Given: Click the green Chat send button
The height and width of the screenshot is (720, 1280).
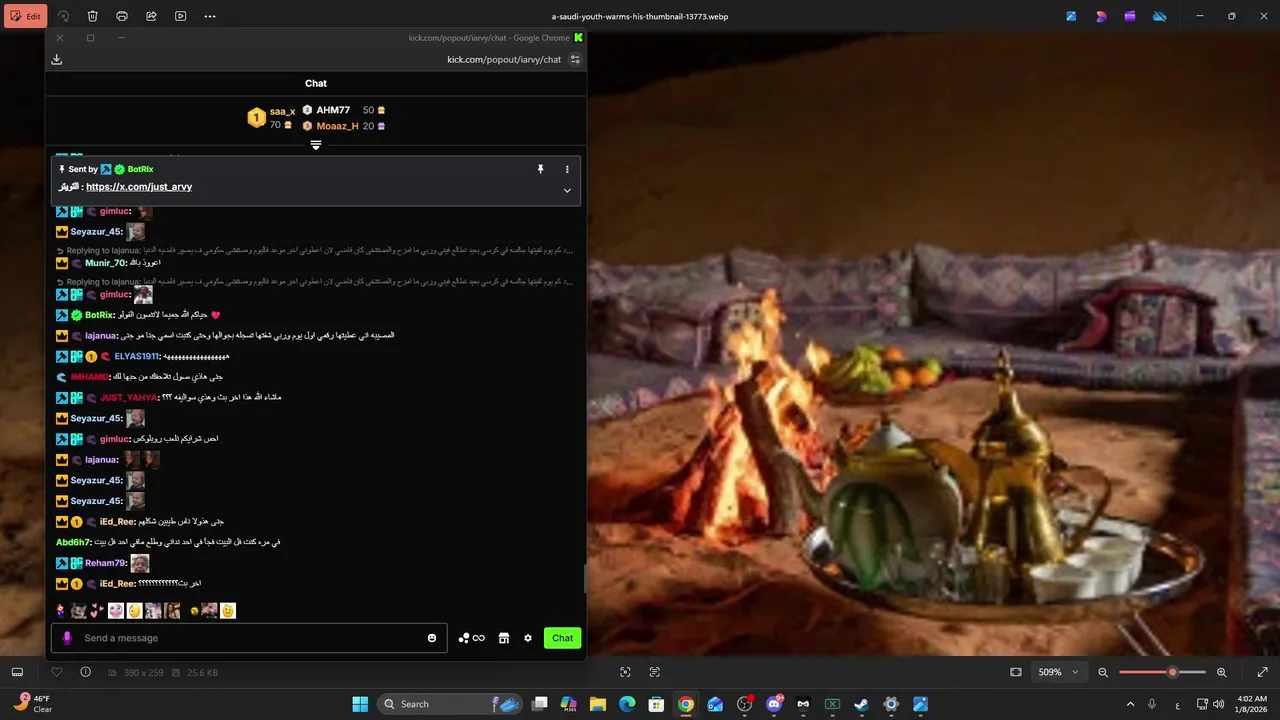Looking at the screenshot, I should point(563,638).
